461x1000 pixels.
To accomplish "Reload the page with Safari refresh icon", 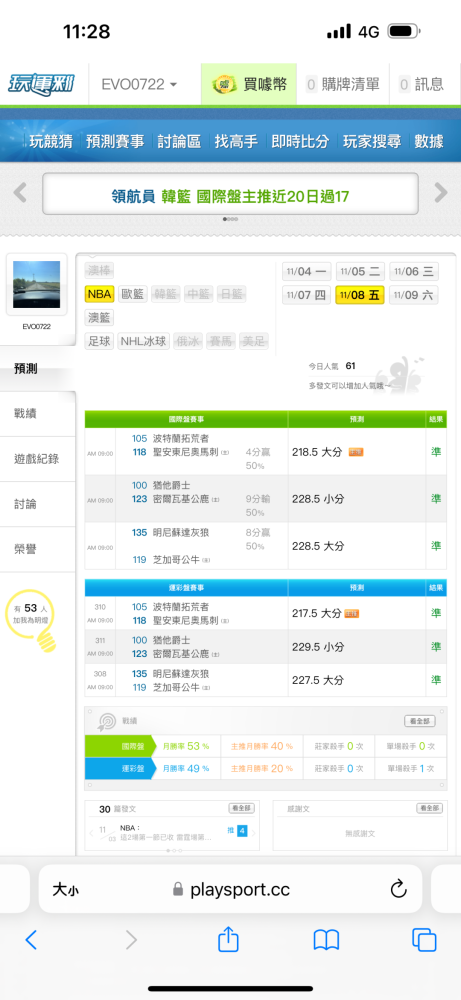I will point(399,888).
